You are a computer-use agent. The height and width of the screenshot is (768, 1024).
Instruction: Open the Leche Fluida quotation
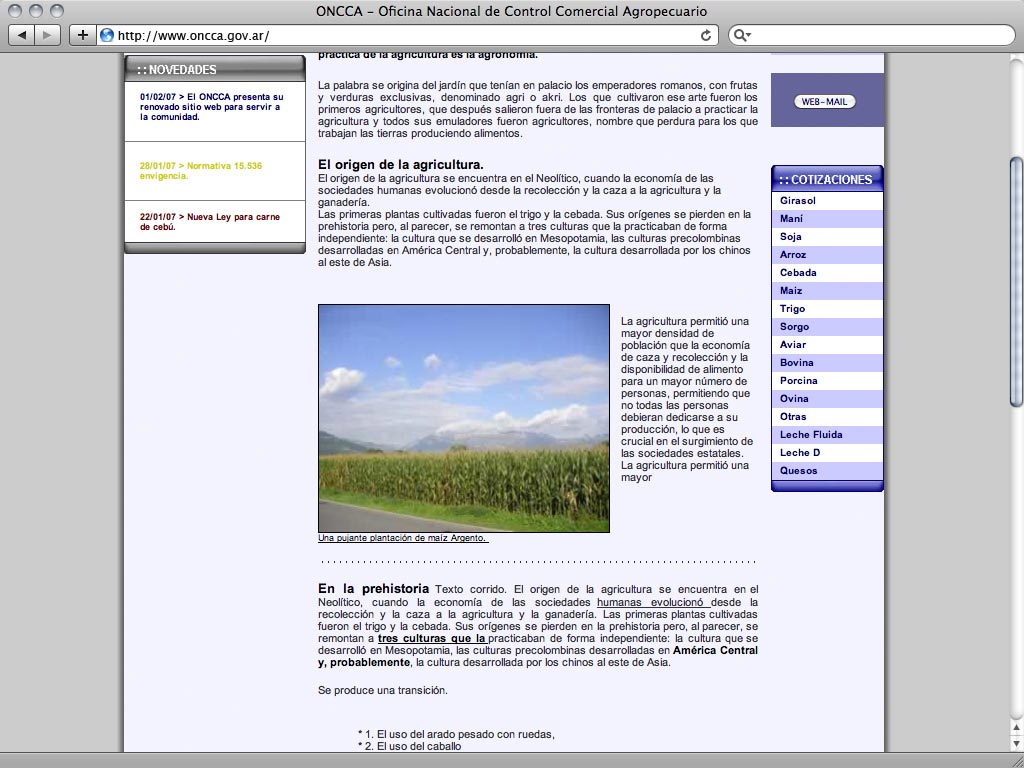point(827,434)
